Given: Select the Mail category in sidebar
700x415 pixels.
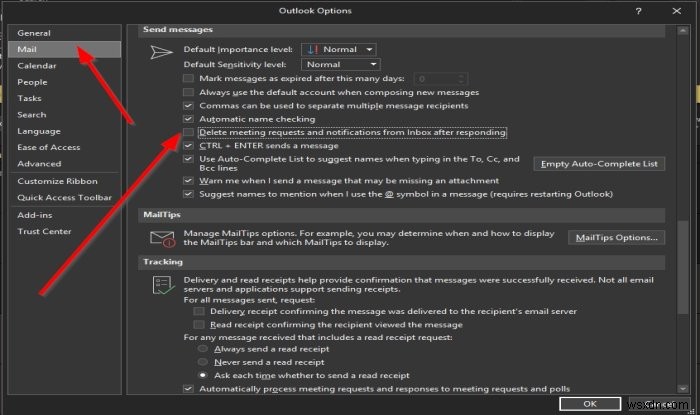Looking at the screenshot, I should (64, 50).
